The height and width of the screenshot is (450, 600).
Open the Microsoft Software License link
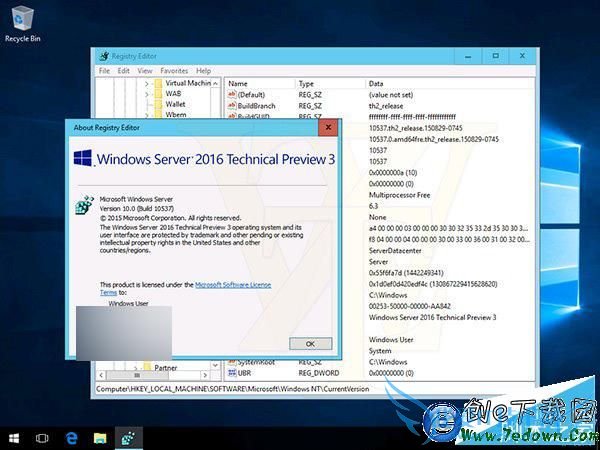[x=233, y=285]
